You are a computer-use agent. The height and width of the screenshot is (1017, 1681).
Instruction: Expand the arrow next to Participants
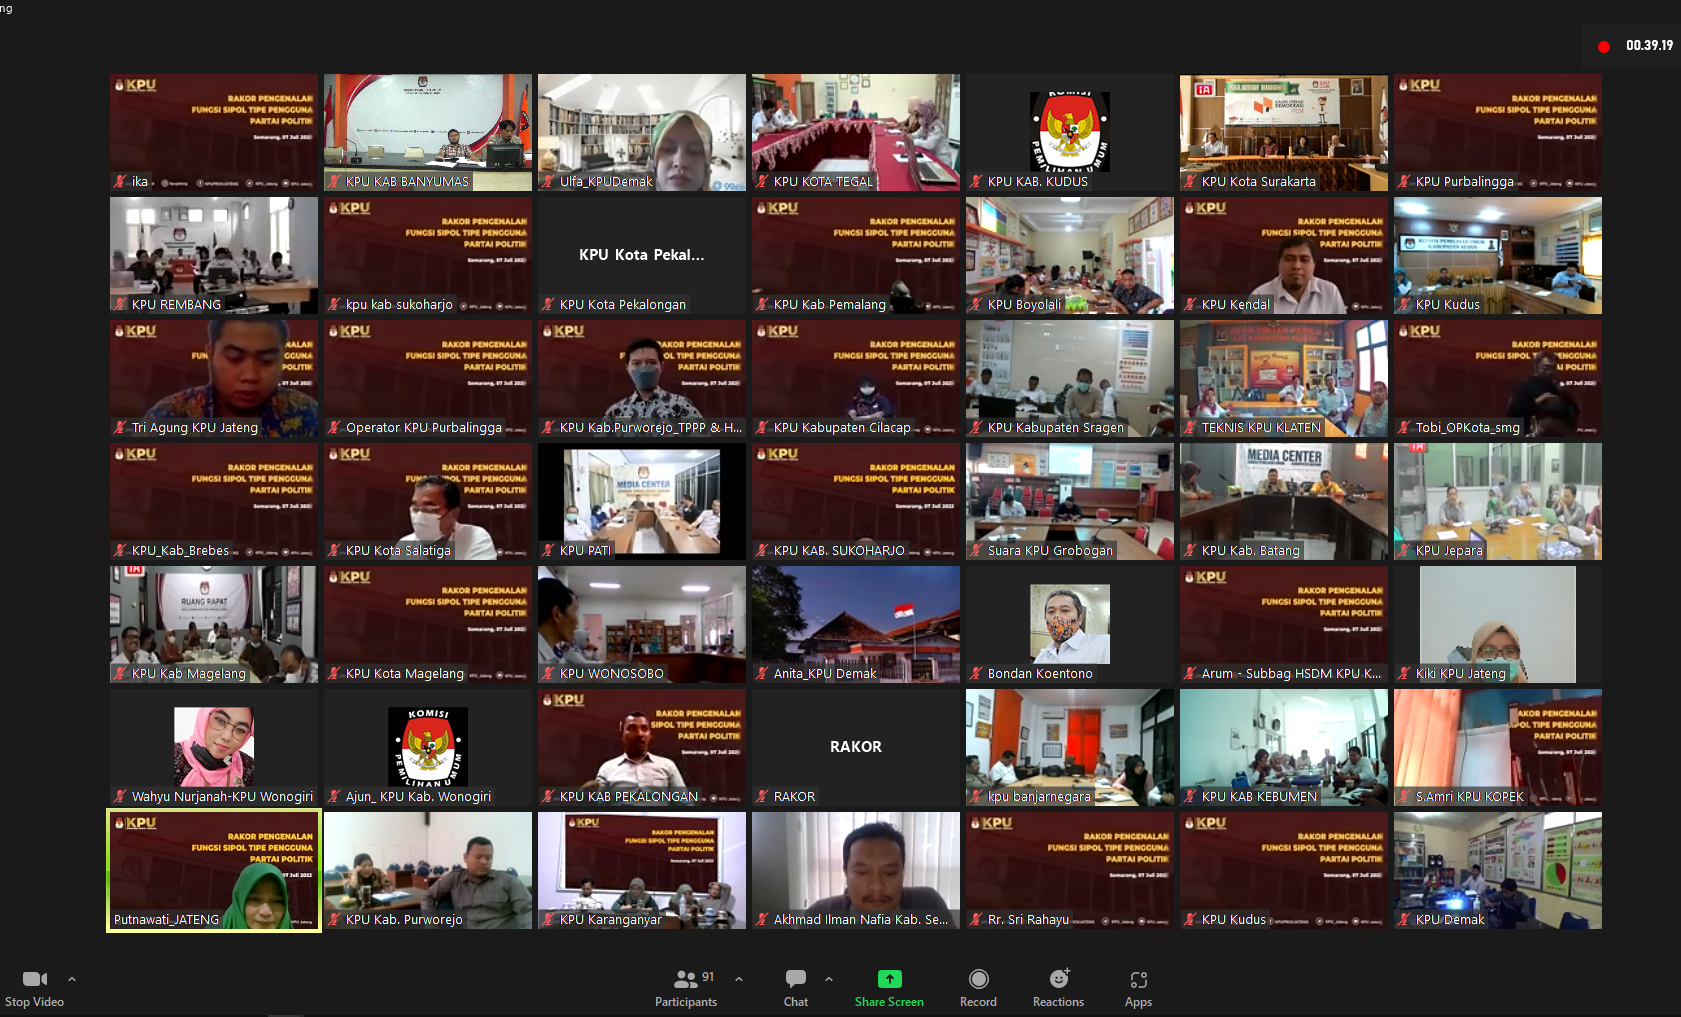pyautogui.click(x=739, y=979)
